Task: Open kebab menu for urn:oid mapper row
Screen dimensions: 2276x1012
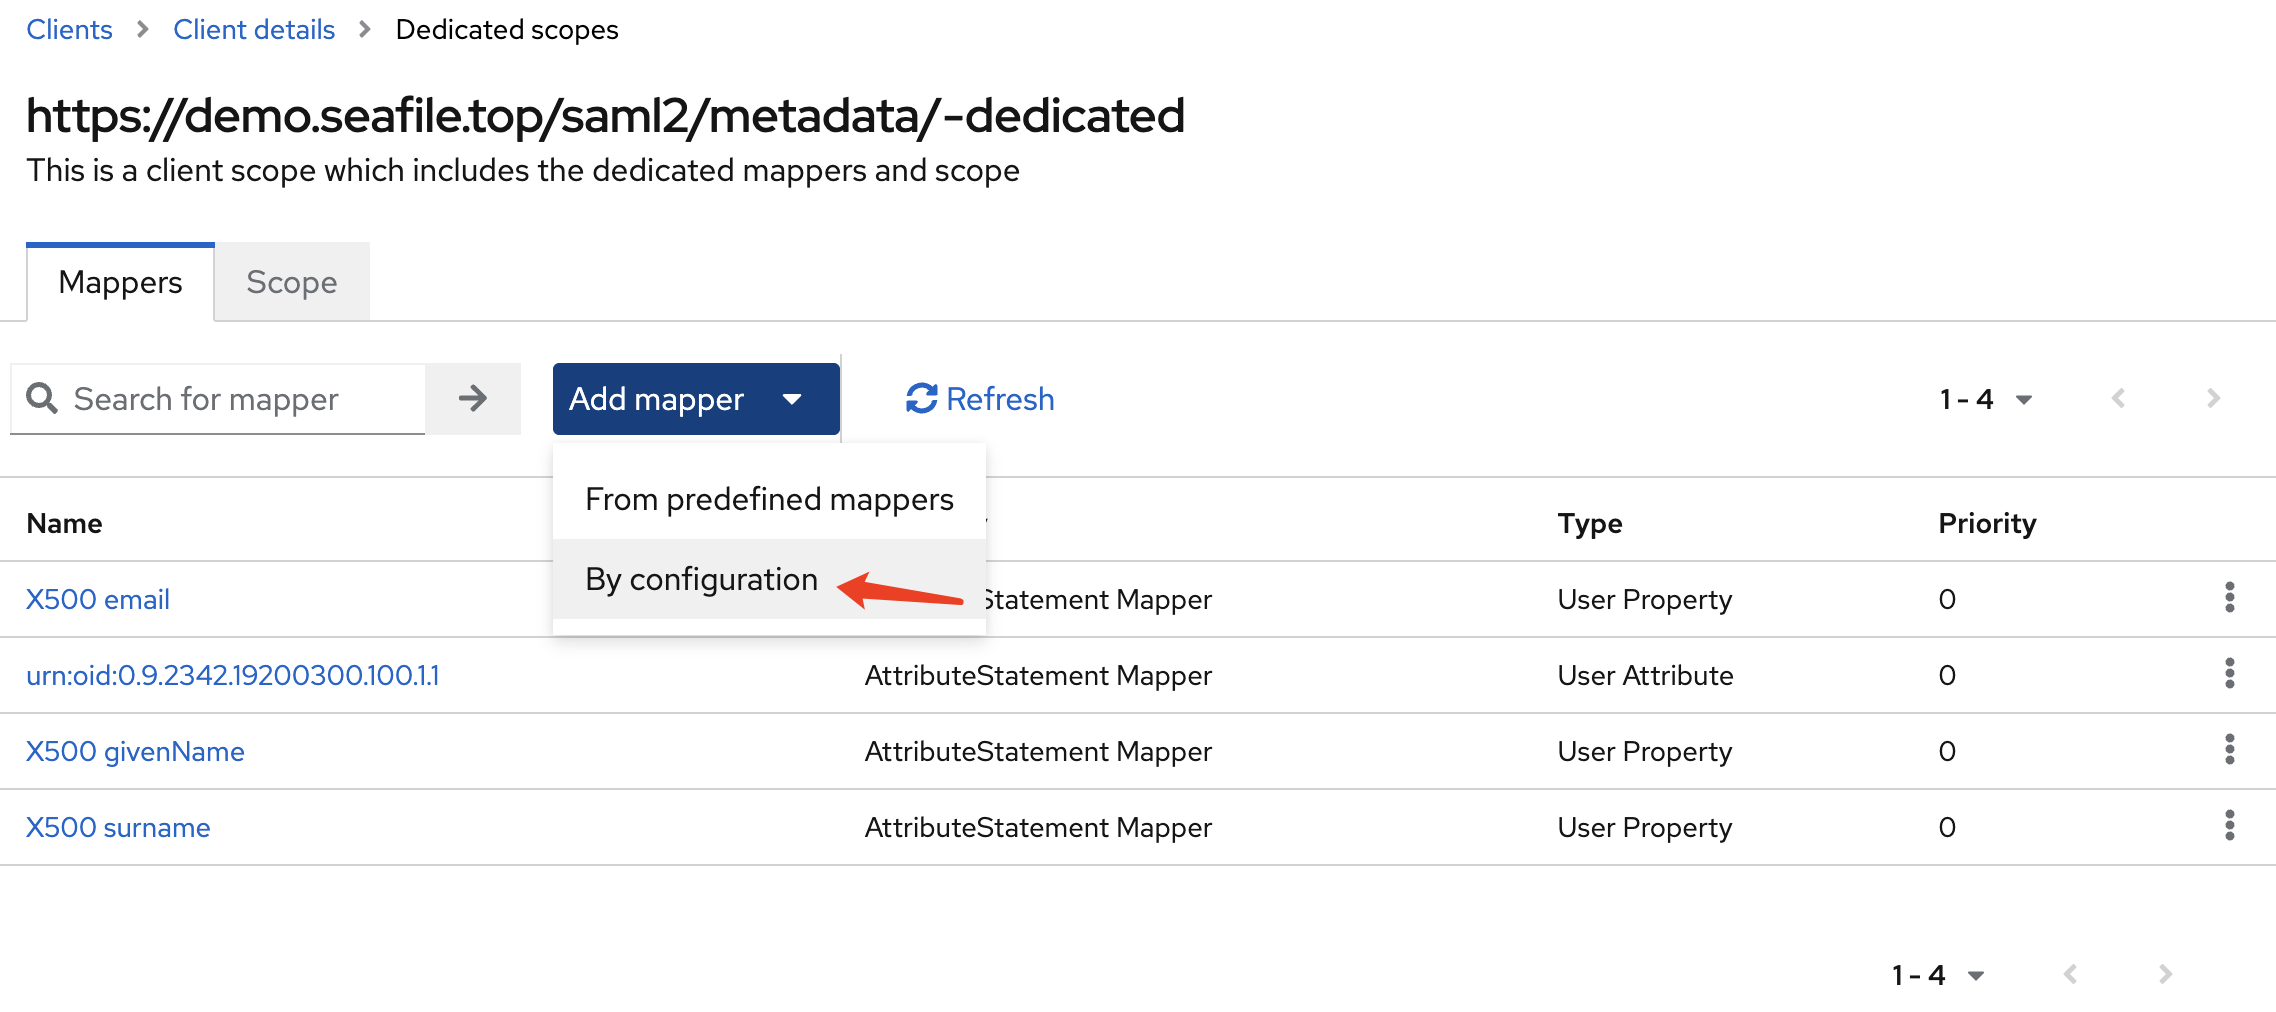Action: 2229,674
